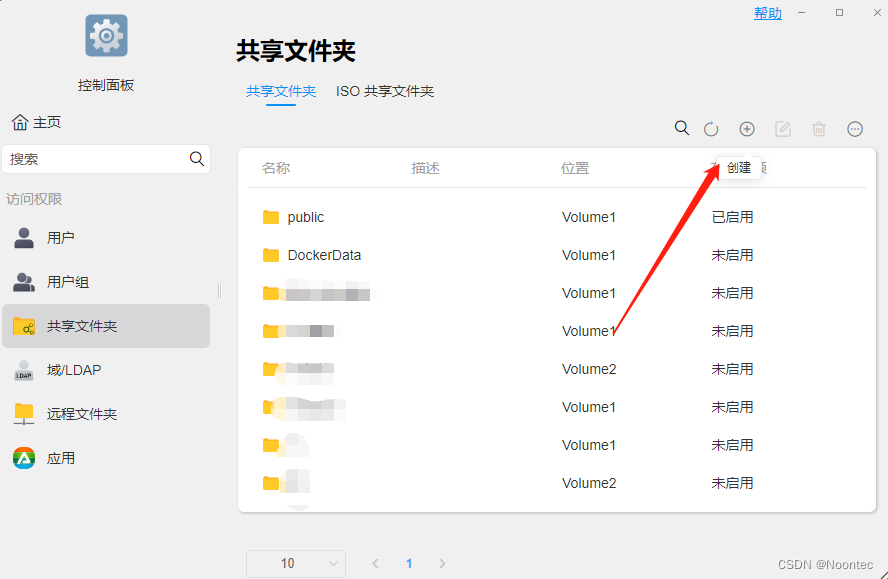This screenshot has height=579, width=888.
Task: Click 未启用 status in DockerData row
Action: (x=732, y=256)
